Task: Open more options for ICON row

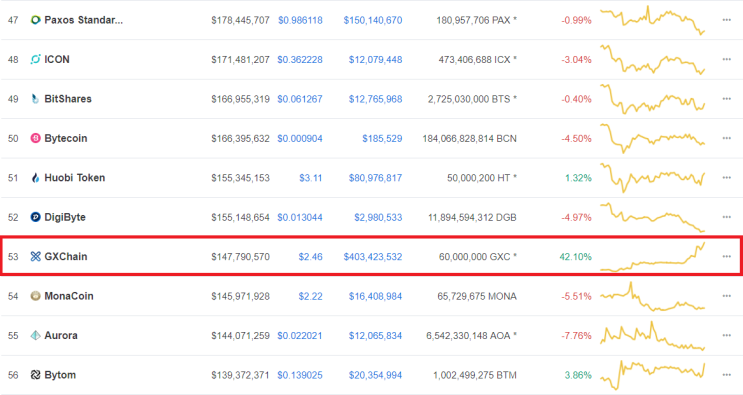Action: click(x=726, y=59)
